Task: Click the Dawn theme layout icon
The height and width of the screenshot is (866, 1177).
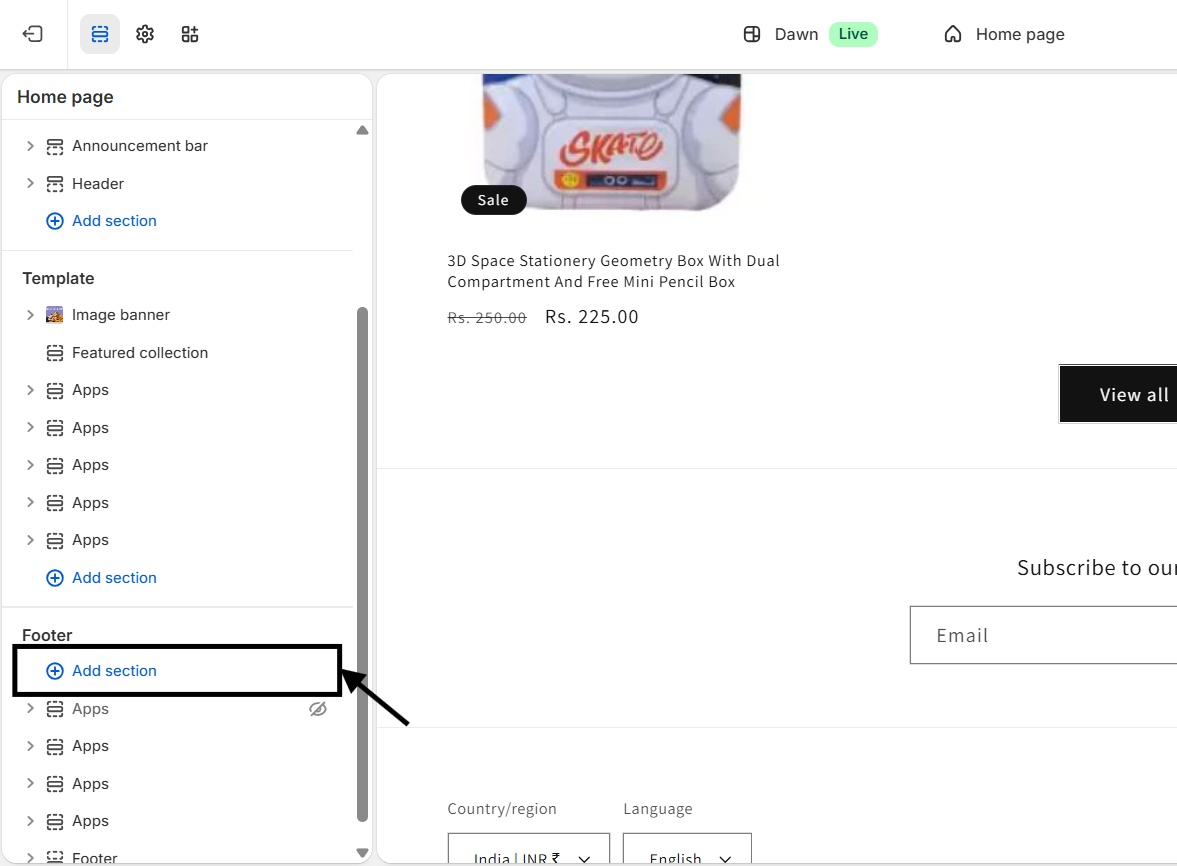Action: click(752, 34)
